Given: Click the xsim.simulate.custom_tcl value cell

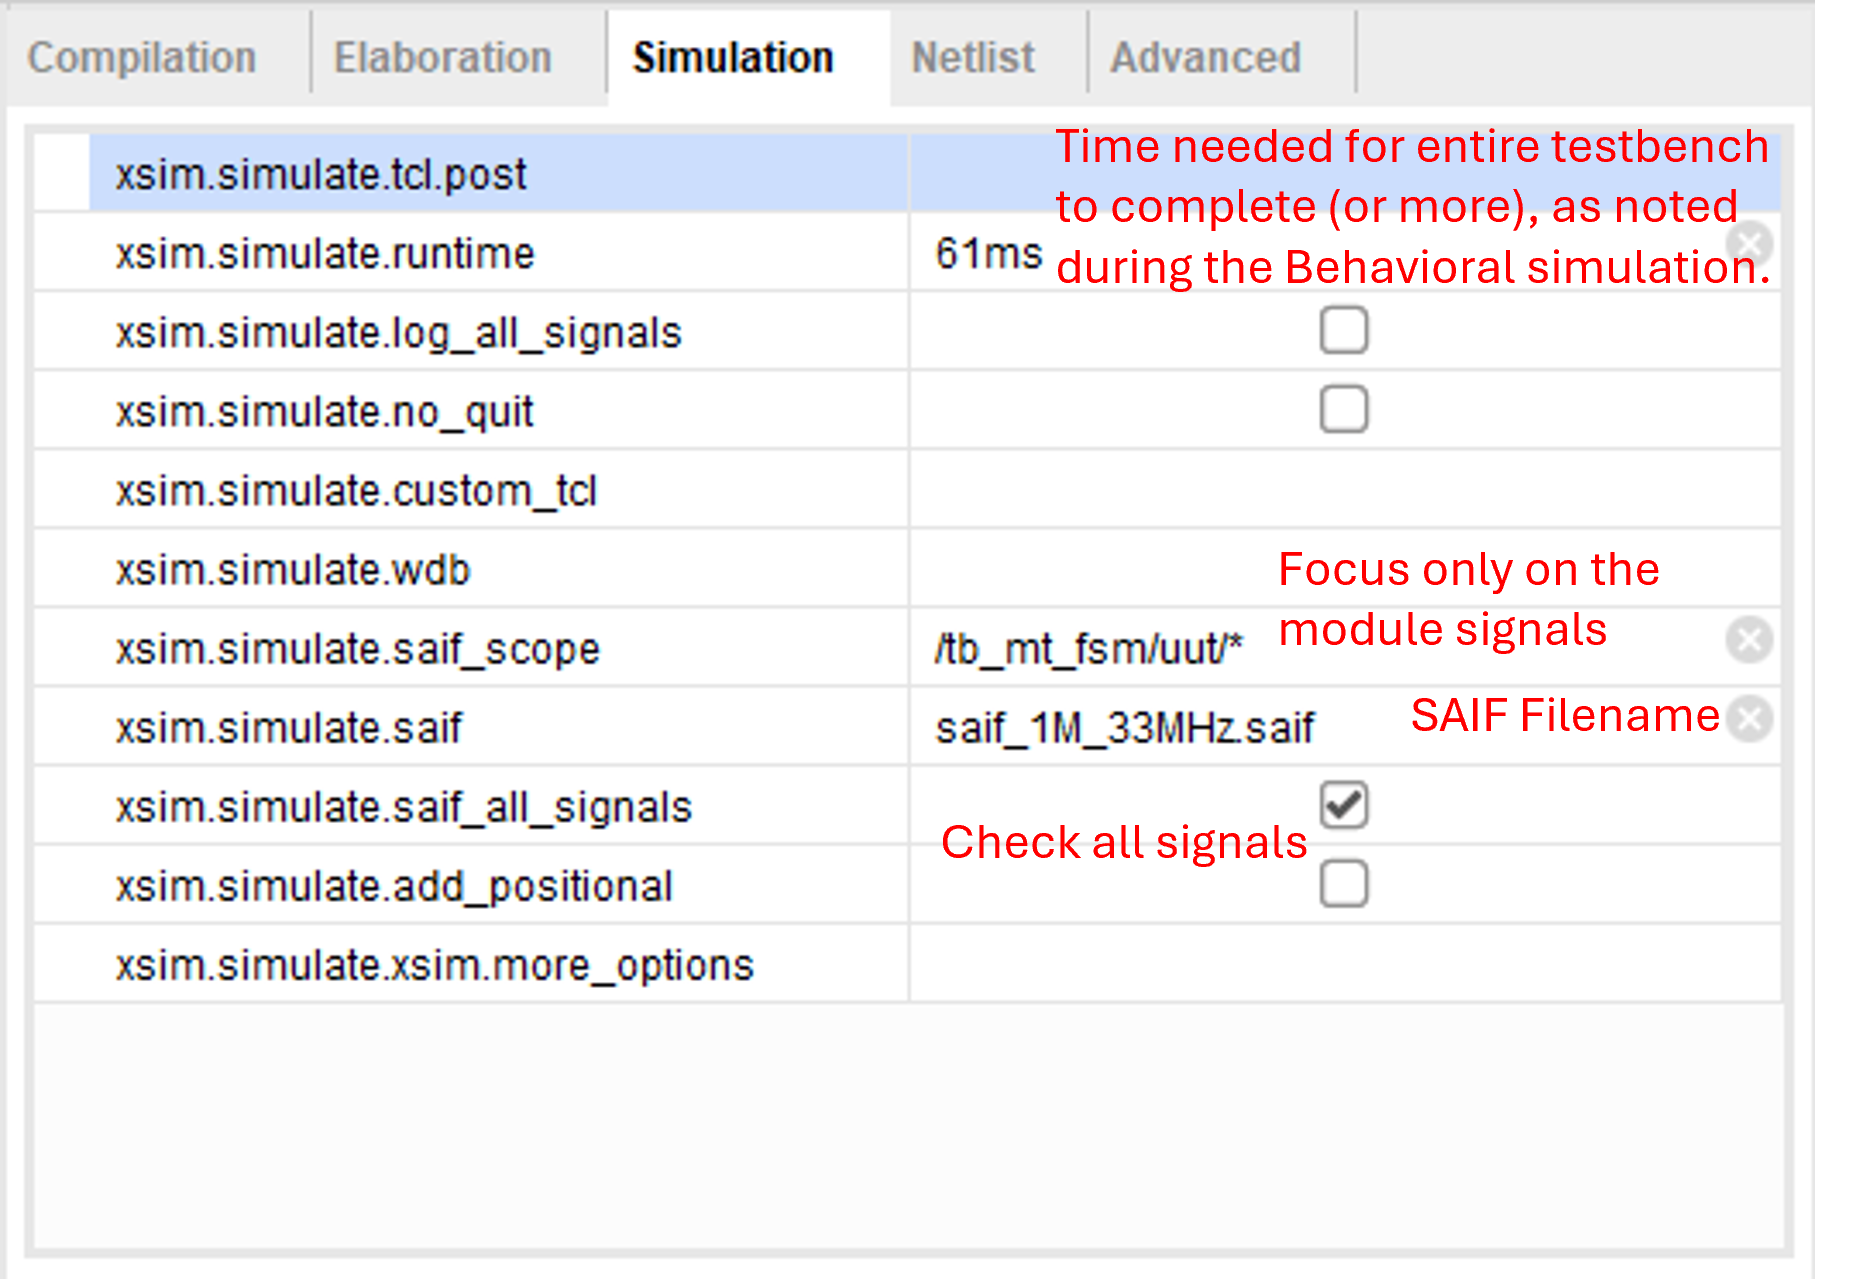Looking at the screenshot, I should 1344,490.
